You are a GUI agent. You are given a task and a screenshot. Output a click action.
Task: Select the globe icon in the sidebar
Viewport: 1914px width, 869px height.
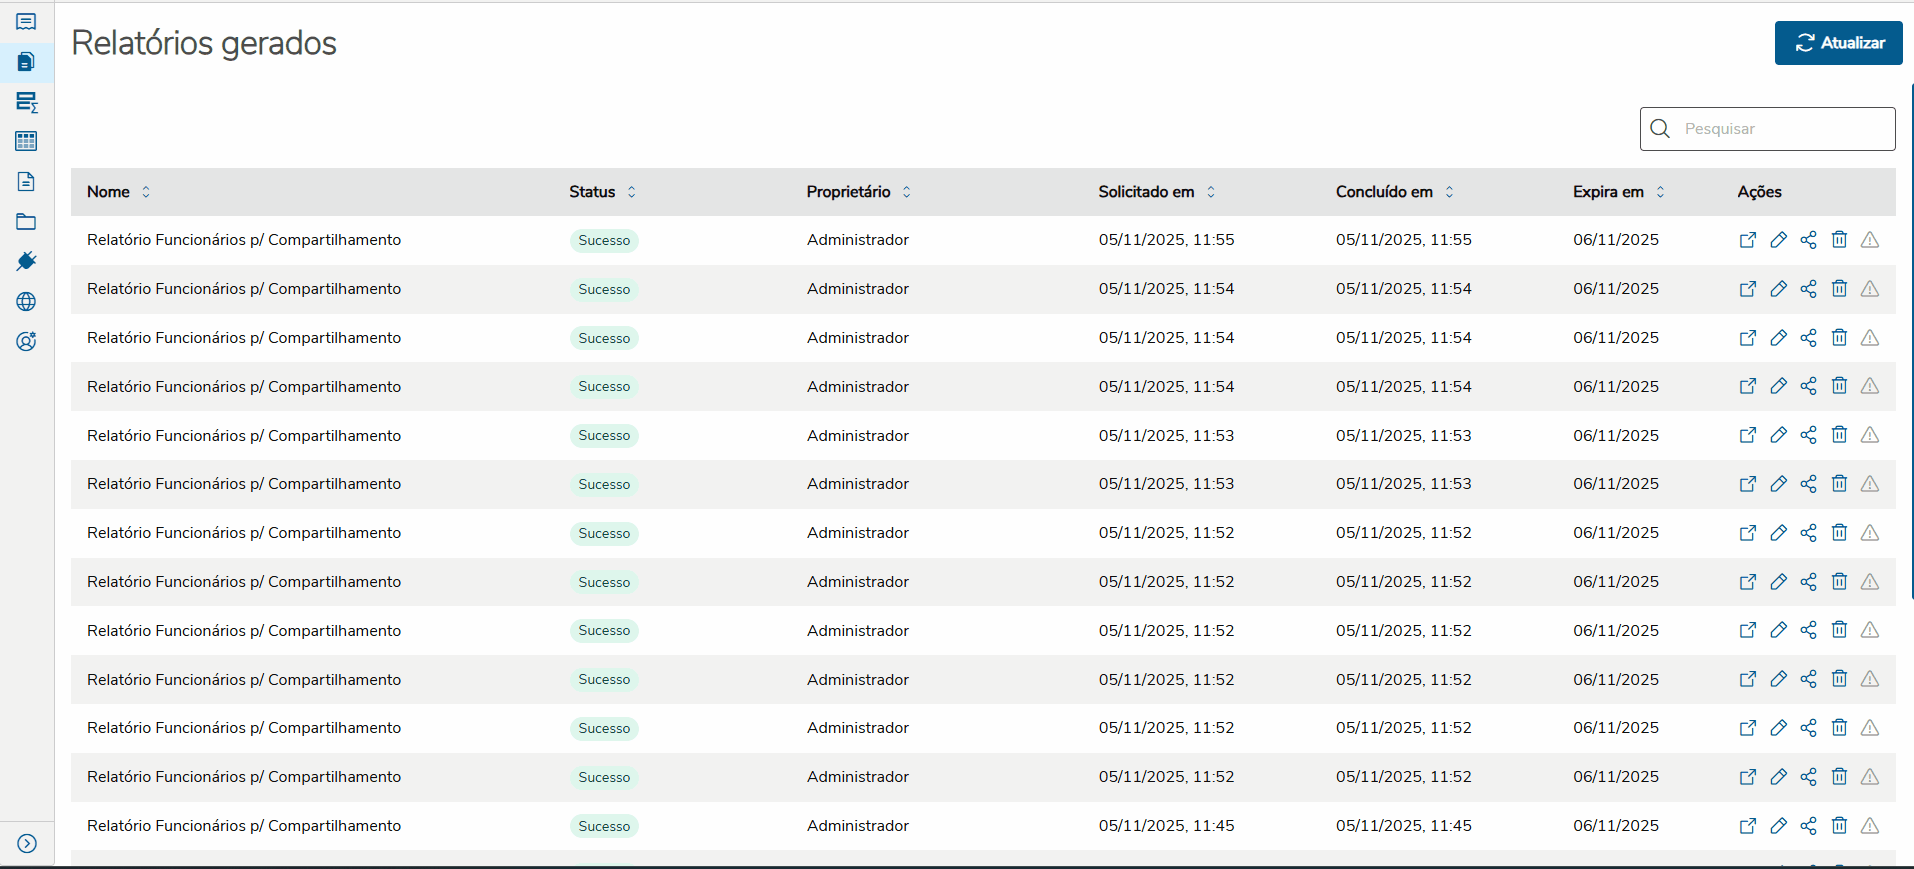click(x=26, y=301)
